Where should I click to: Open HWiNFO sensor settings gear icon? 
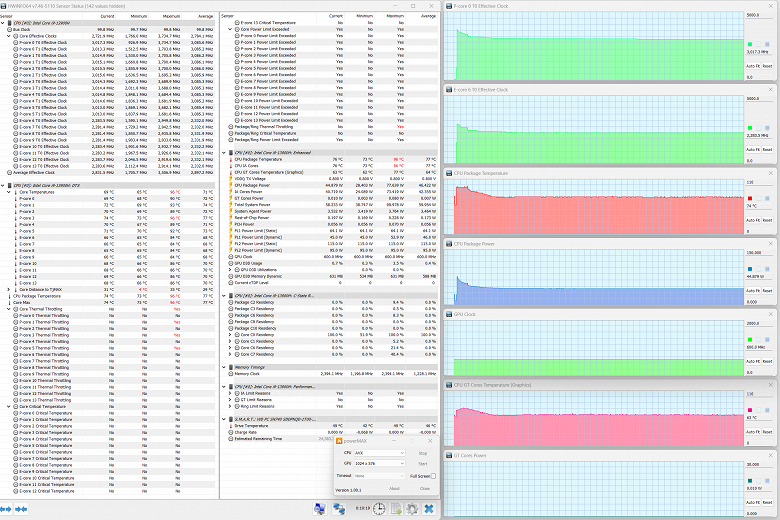click(412, 509)
